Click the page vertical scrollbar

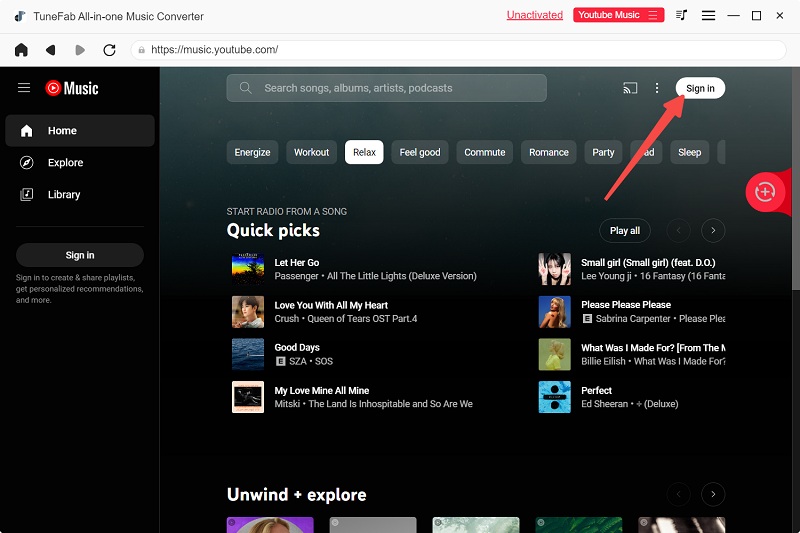[x=795, y=179]
